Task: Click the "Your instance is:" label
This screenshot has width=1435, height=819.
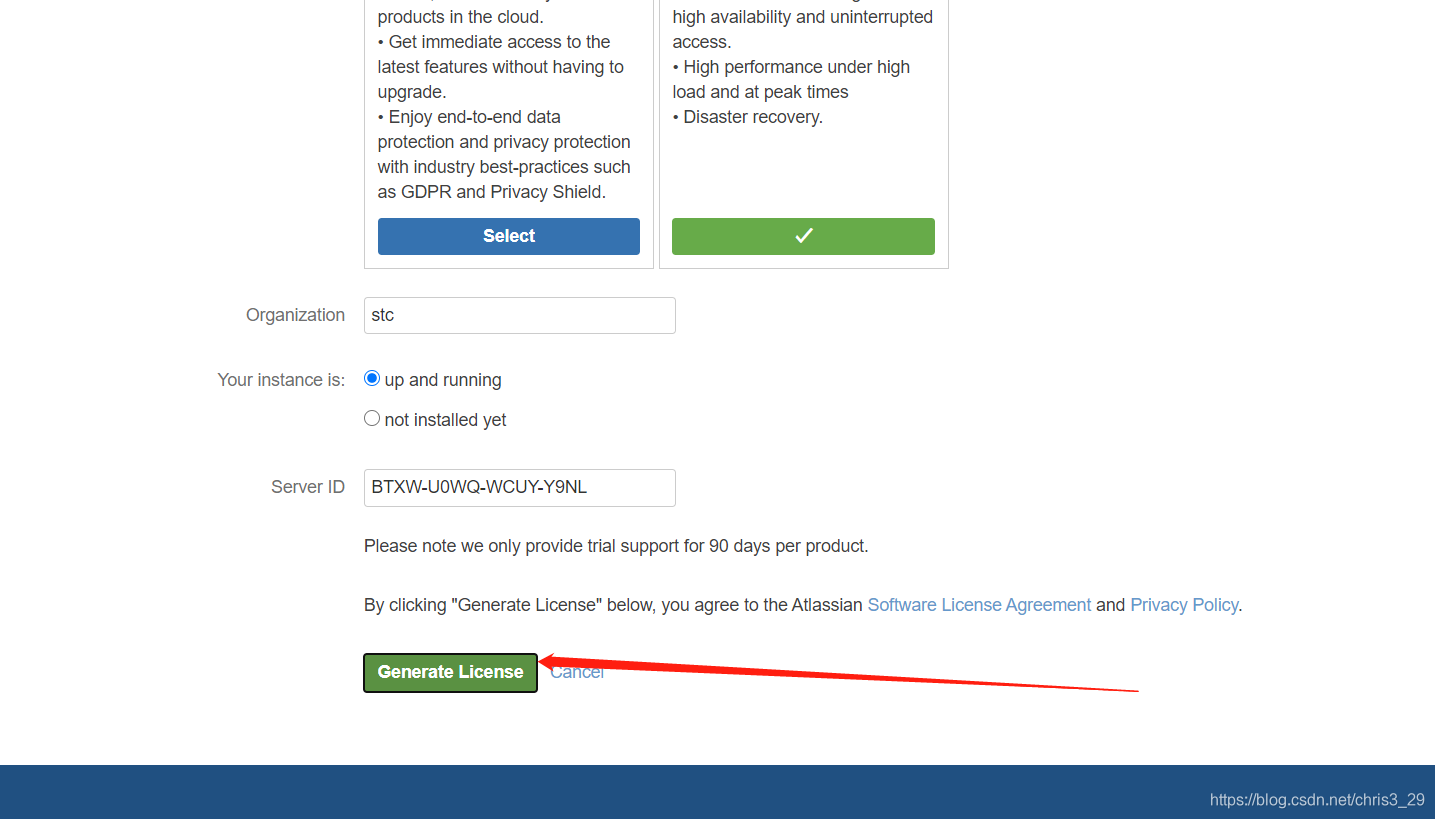Action: tap(281, 380)
